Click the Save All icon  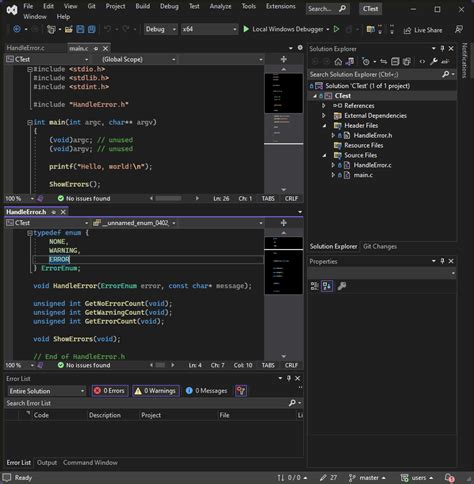92,29
